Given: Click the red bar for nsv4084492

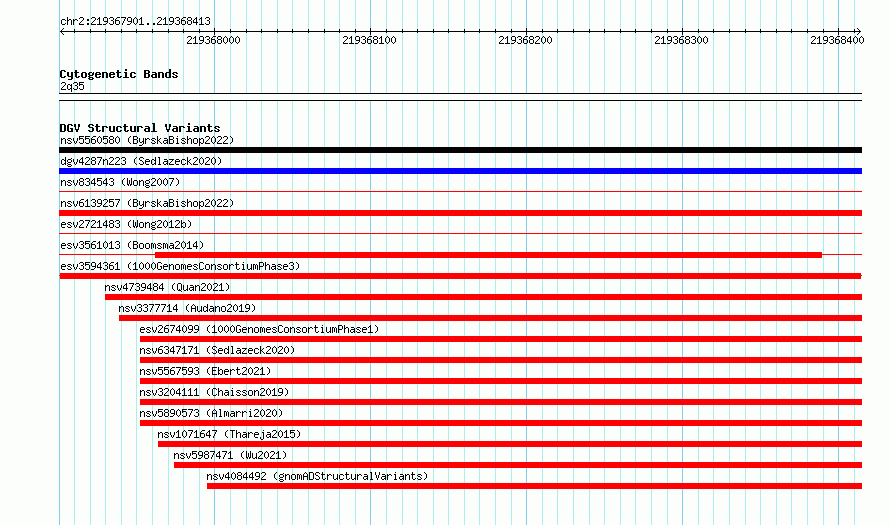Looking at the screenshot, I should tap(534, 486).
